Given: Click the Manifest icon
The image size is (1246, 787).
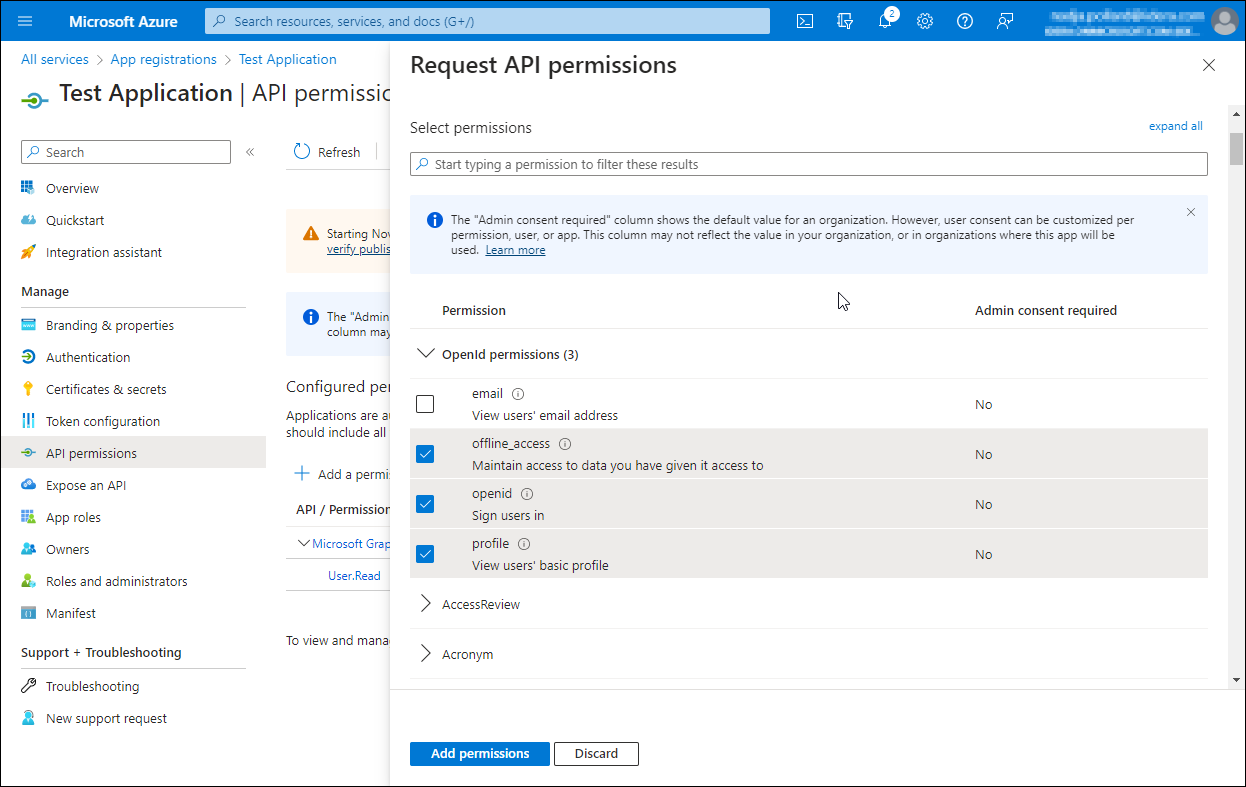Looking at the screenshot, I should tap(28, 613).
